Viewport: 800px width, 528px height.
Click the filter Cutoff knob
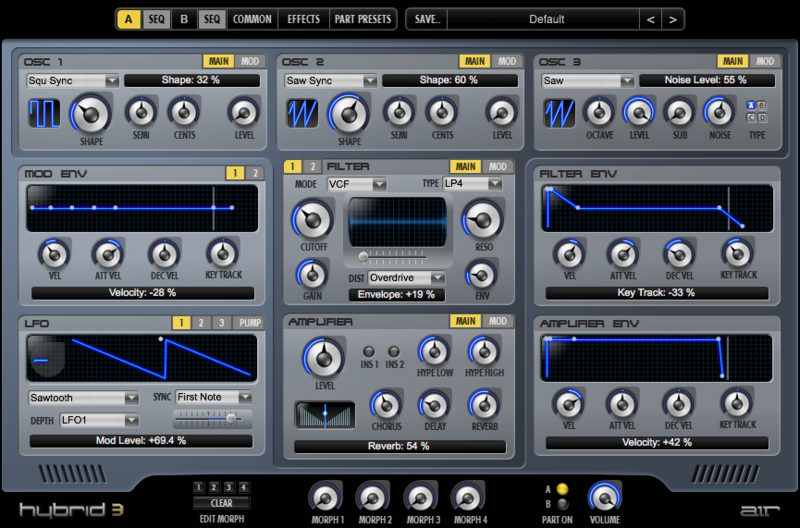[x=312, y=218]
